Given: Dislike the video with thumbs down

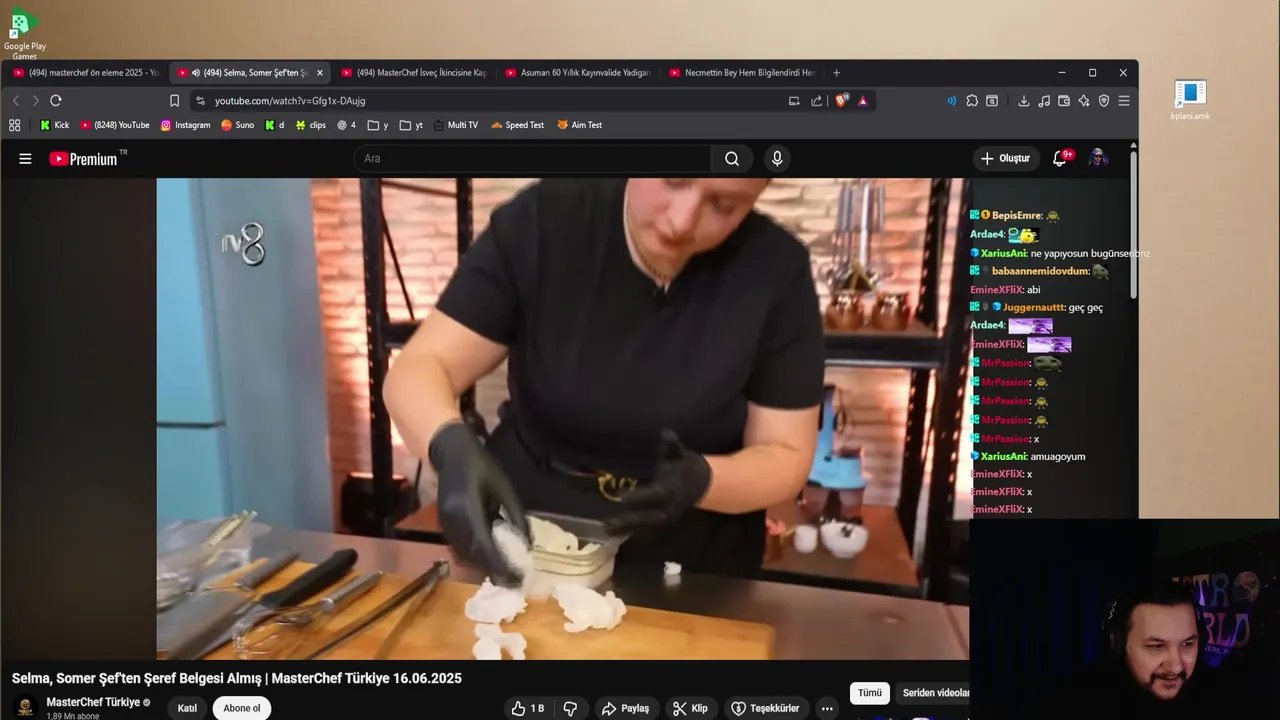Looking at the screenshot, I should [x=570, y=708].
